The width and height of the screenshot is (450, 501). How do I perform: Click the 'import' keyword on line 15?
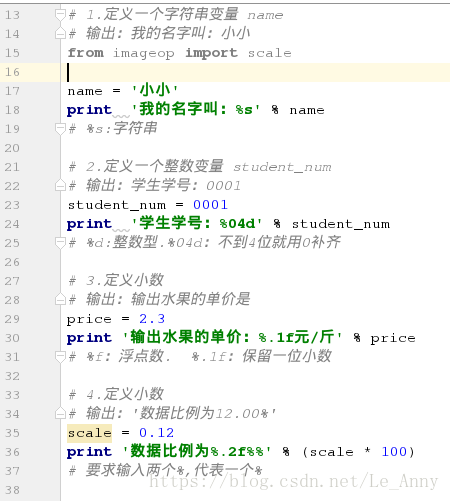point(211,53)
